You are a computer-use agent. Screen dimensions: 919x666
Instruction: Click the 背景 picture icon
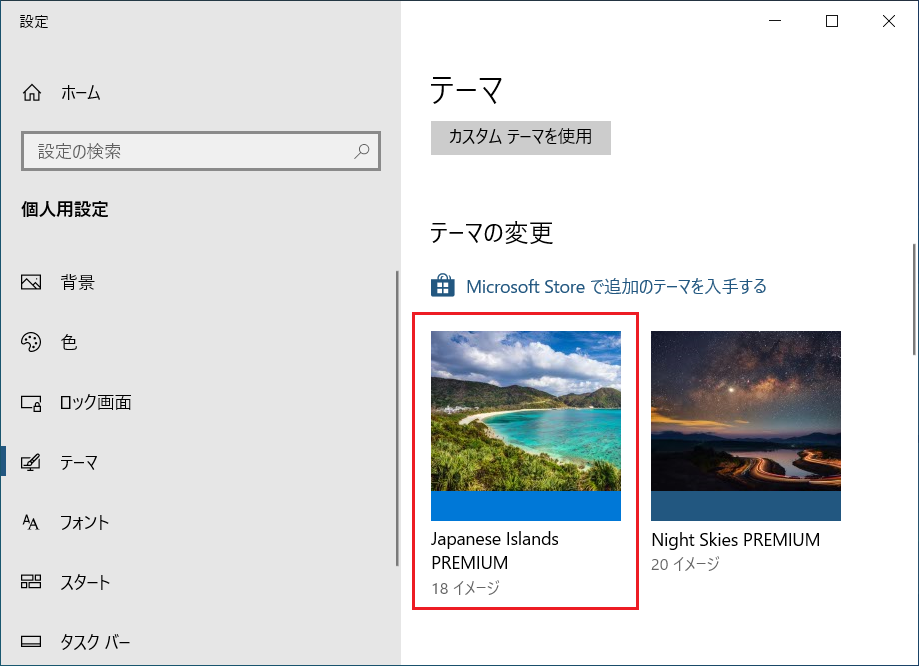click(31, 282)
